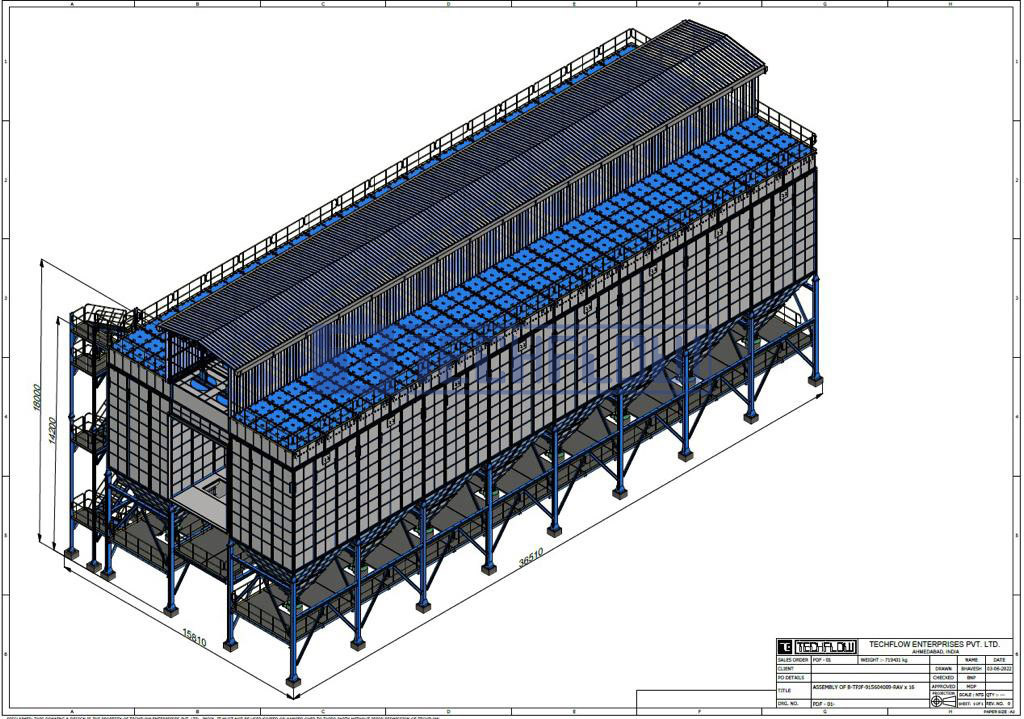Screen dimensions: 1024x719
Task: Select the 36510 length dimension text
Action: (531, 557)
